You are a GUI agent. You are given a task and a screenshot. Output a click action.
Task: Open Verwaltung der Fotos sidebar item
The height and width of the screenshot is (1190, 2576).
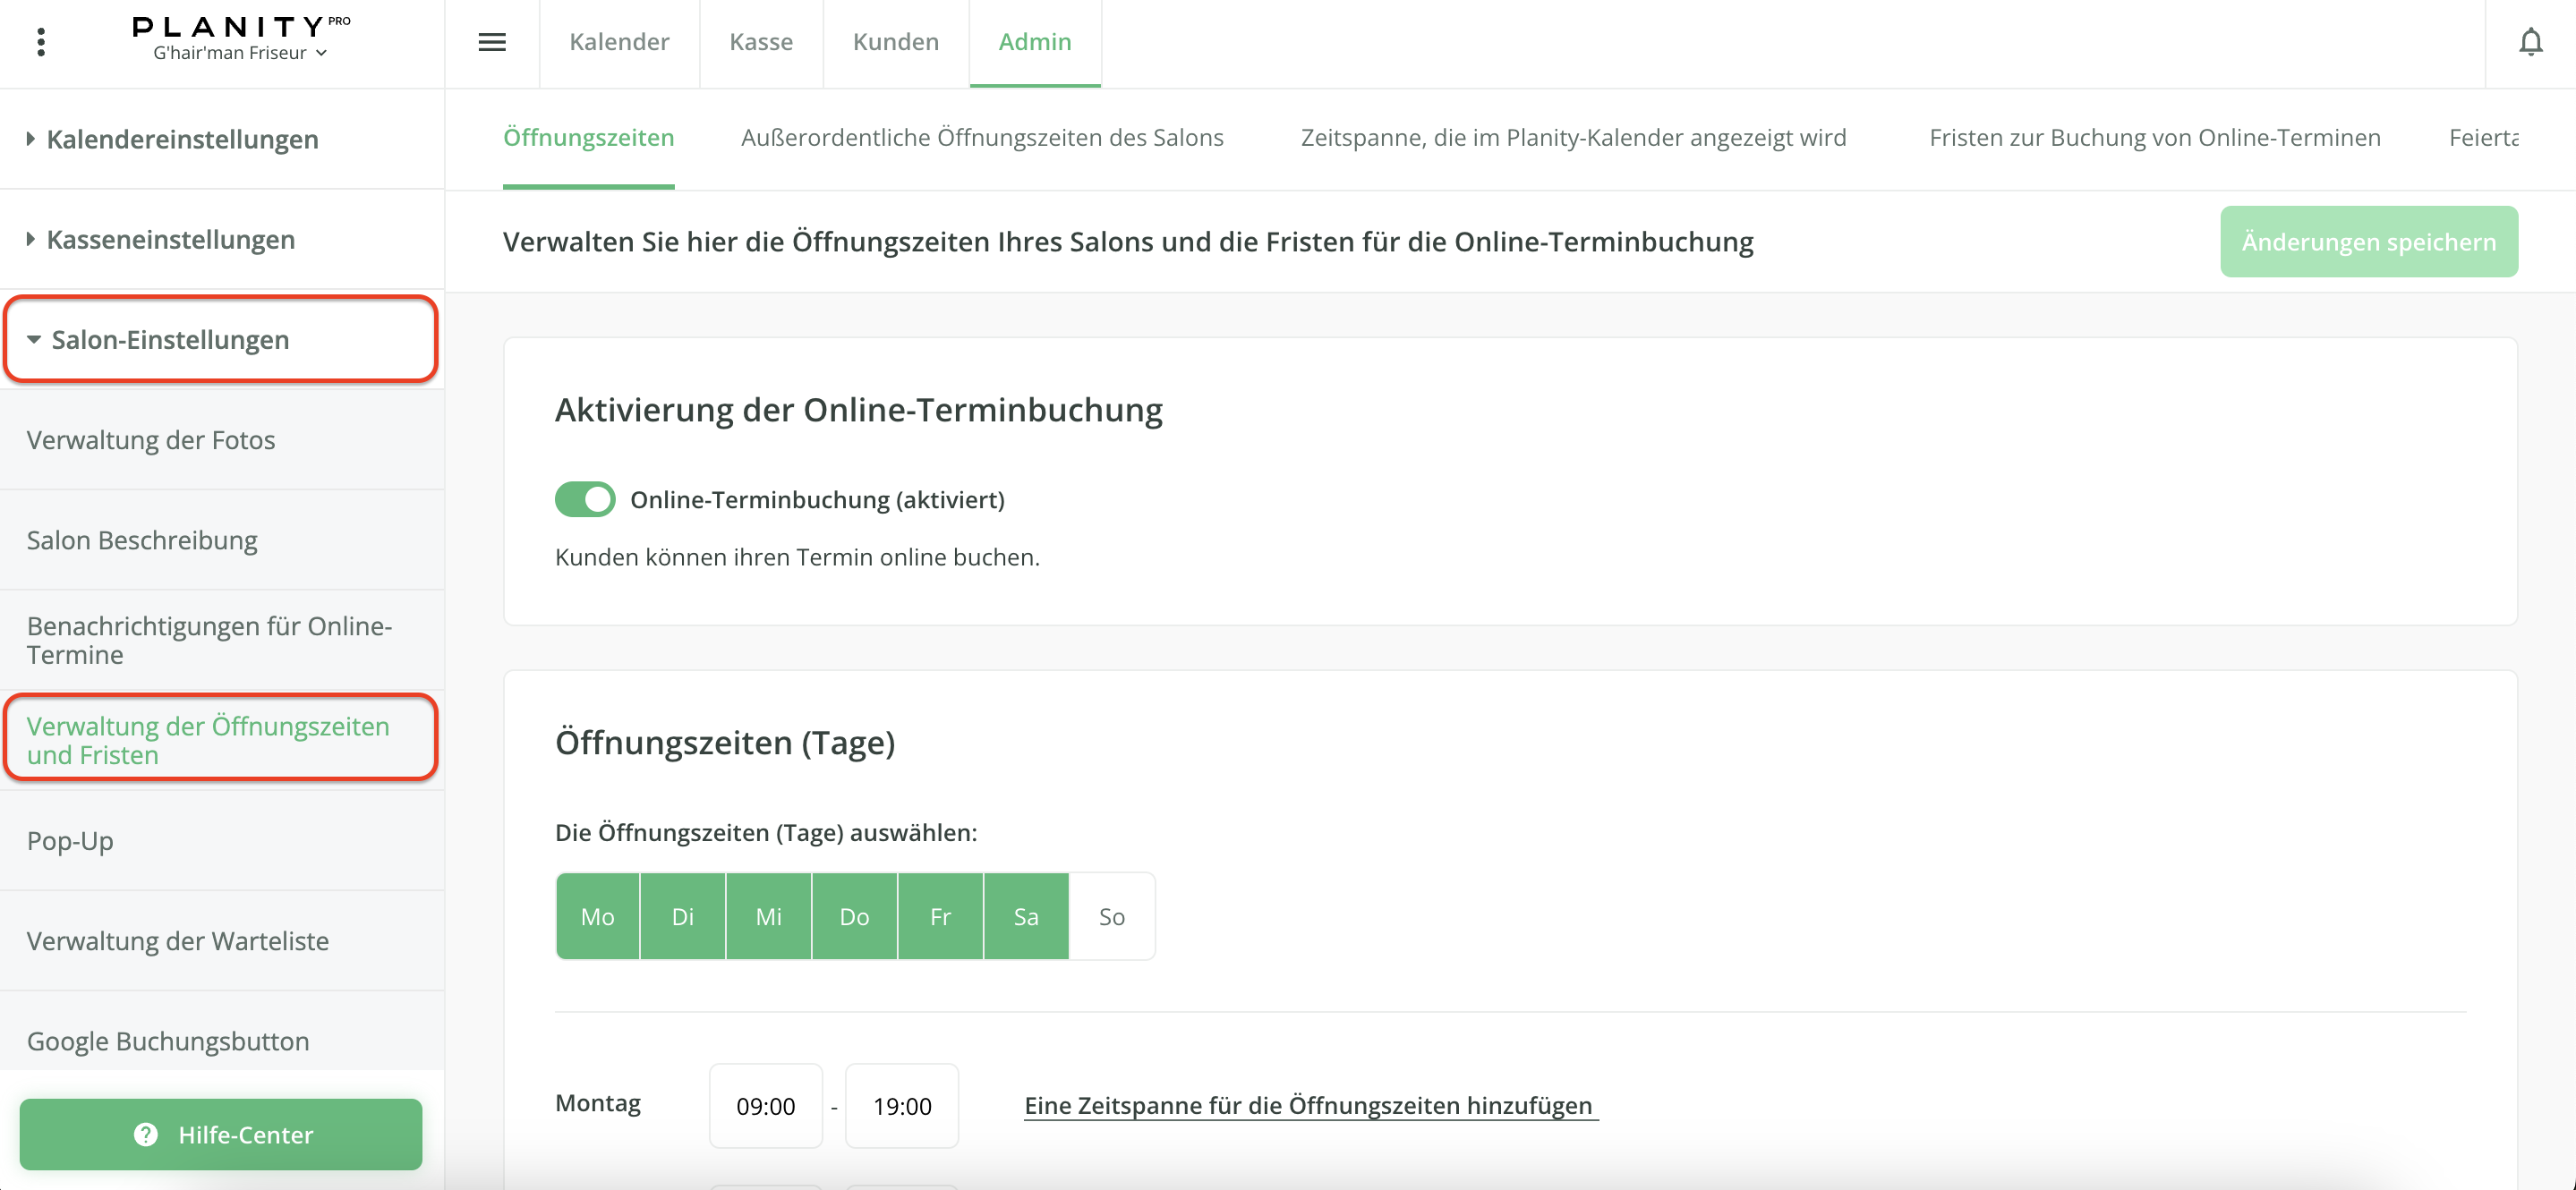click(x=151, y=440)
